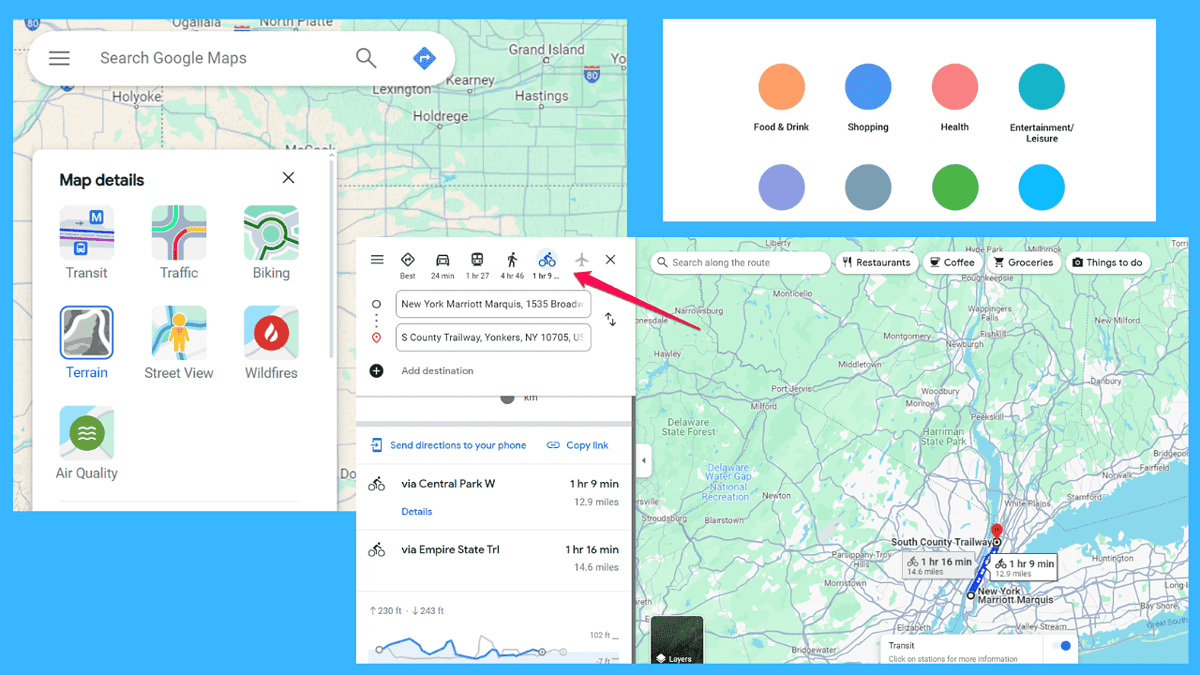The height and width of the screenshot is (675, 1200).
Task: Click the green circle in the legend
Action: [955, 187]
